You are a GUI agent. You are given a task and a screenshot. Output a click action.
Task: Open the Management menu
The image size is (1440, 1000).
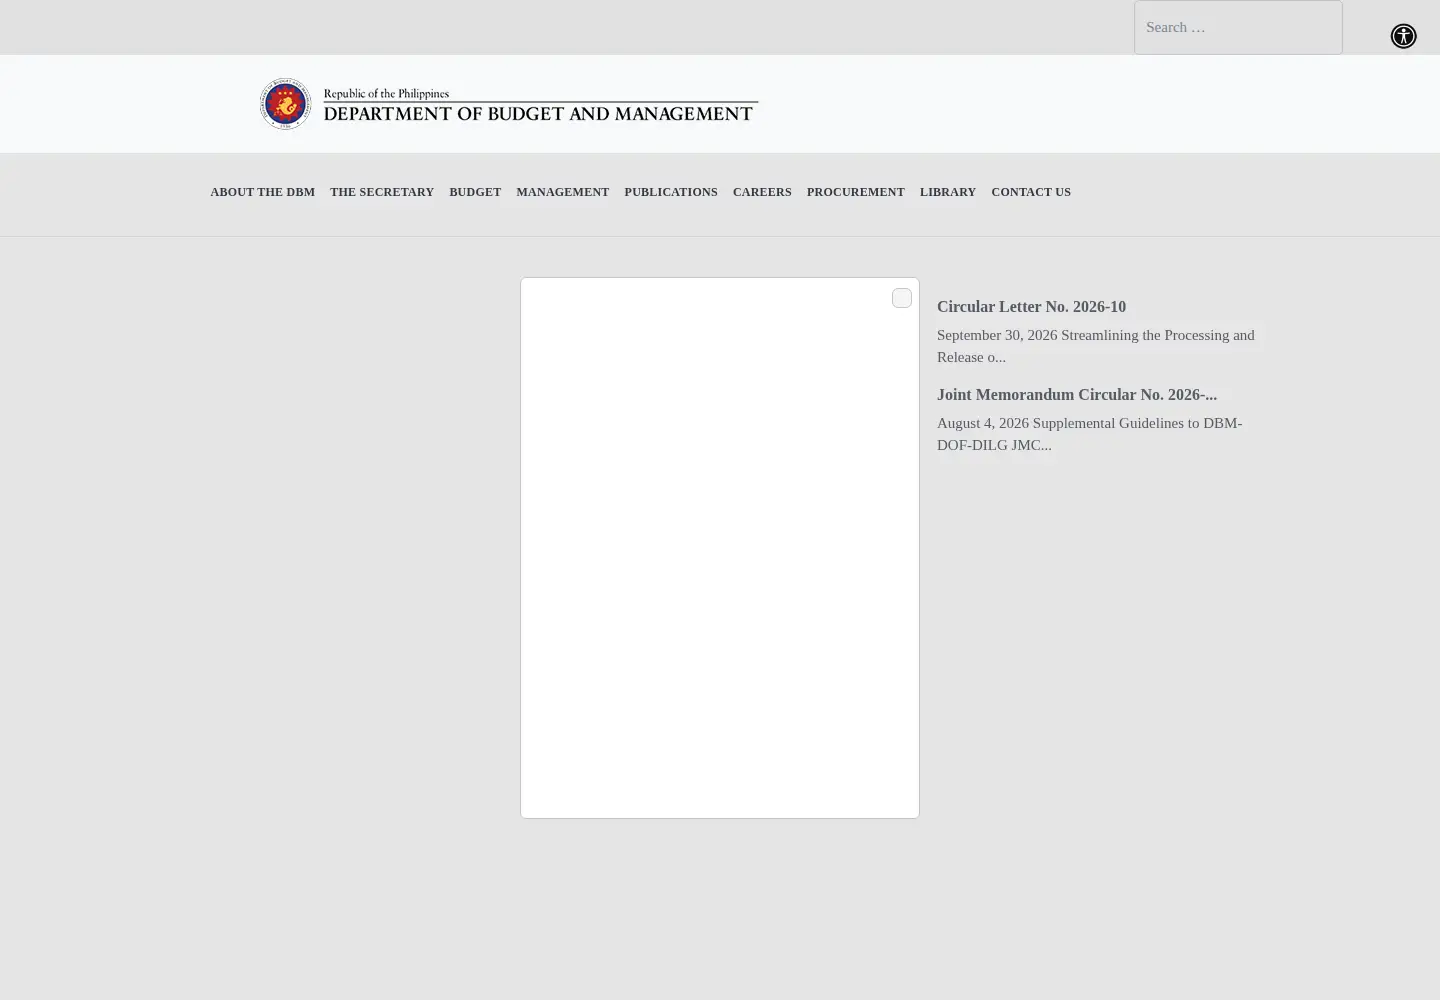click(x=562, y=192)
